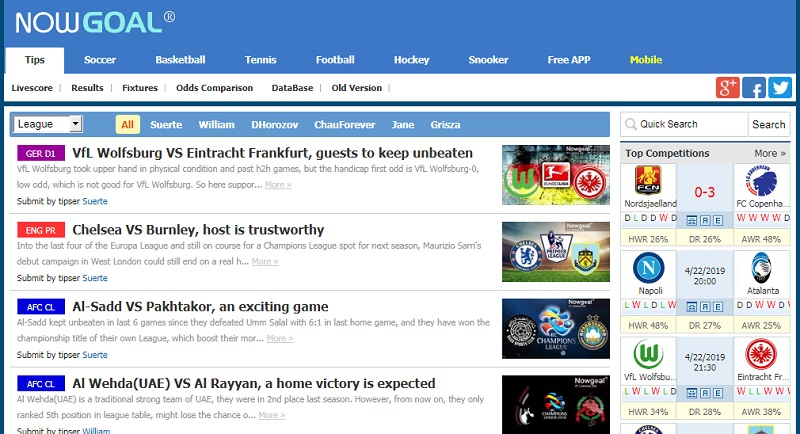Click the Search button
Screen dimensions: 800x434
tap(769, 124)
